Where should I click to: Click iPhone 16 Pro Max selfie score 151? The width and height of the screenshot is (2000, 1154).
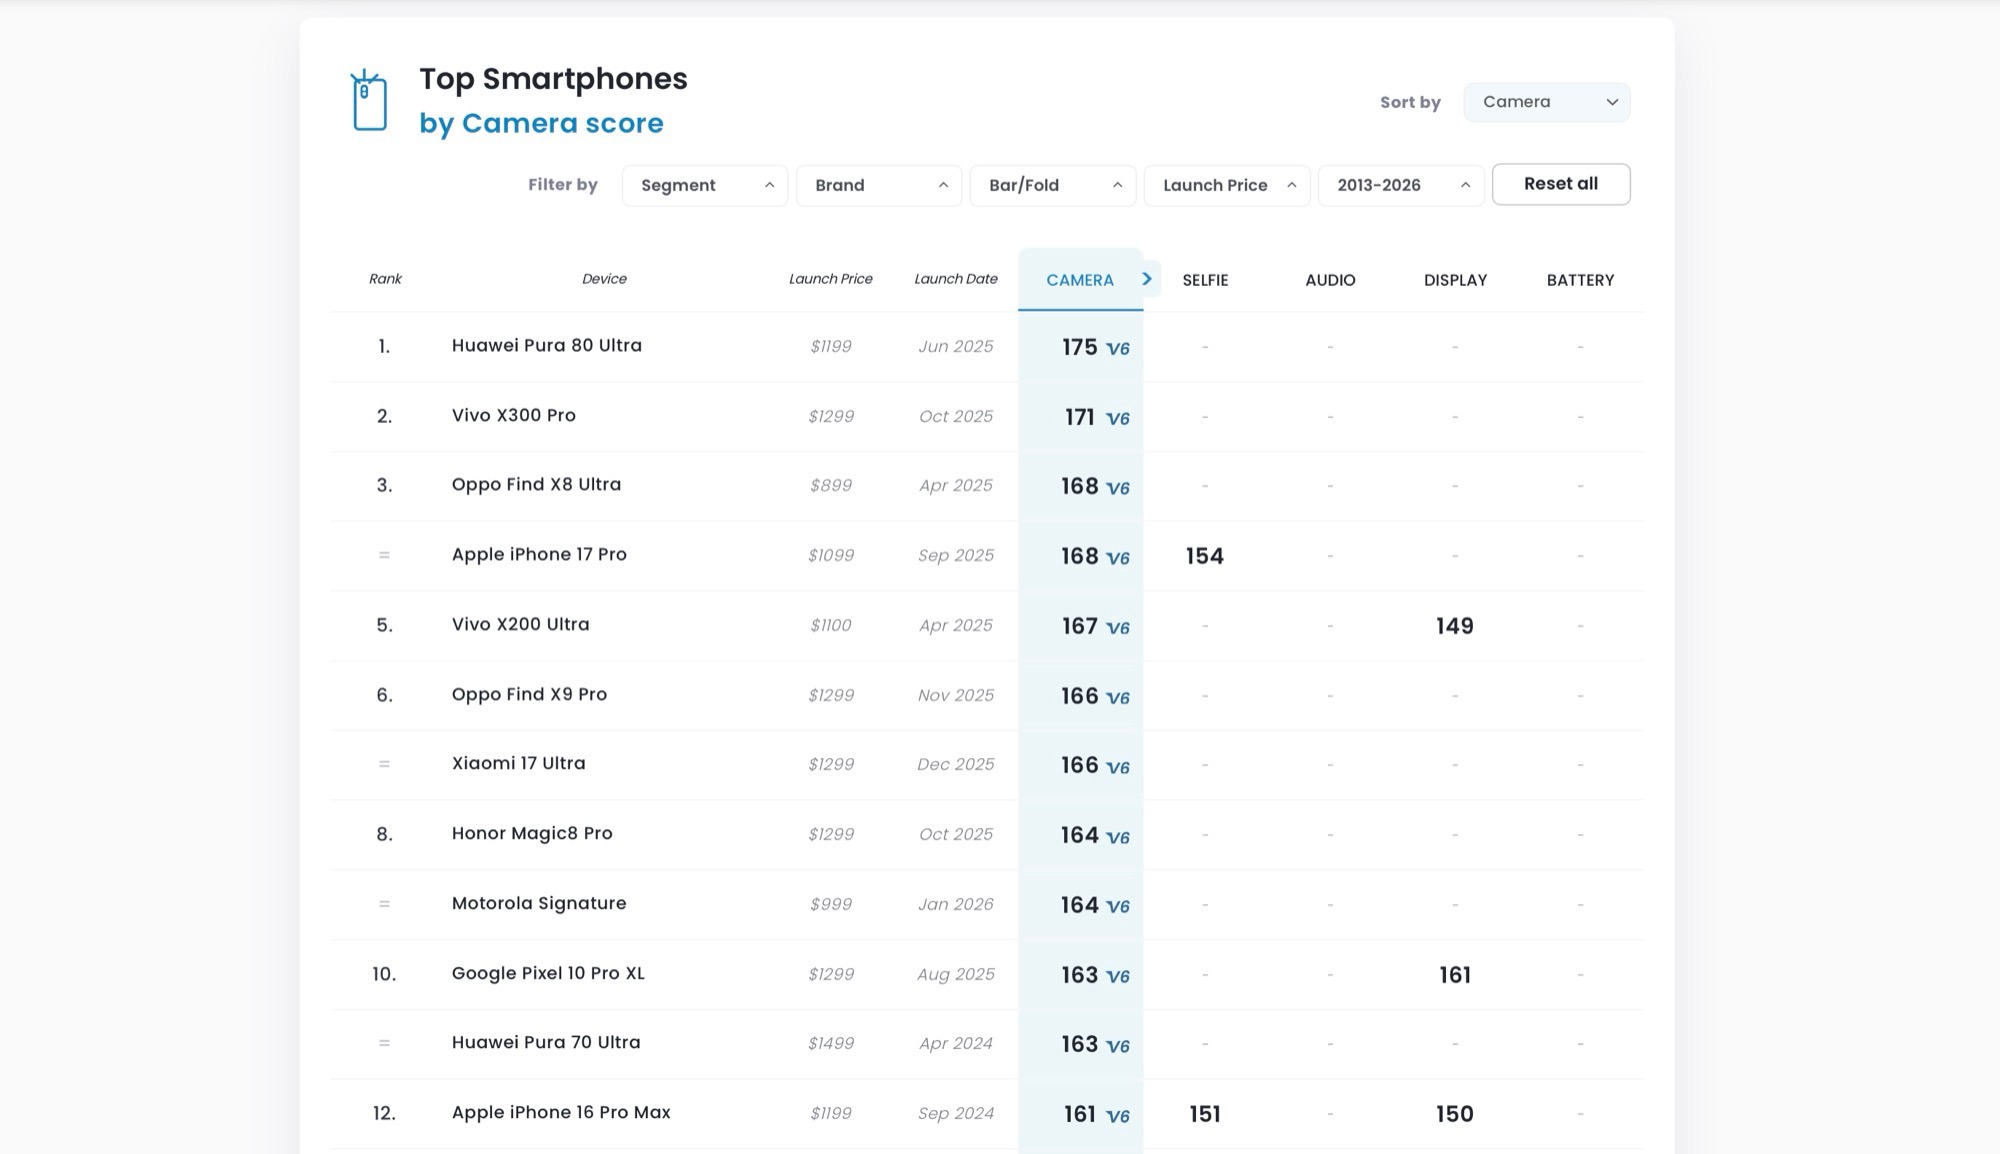click(x=1205, y=1114)
